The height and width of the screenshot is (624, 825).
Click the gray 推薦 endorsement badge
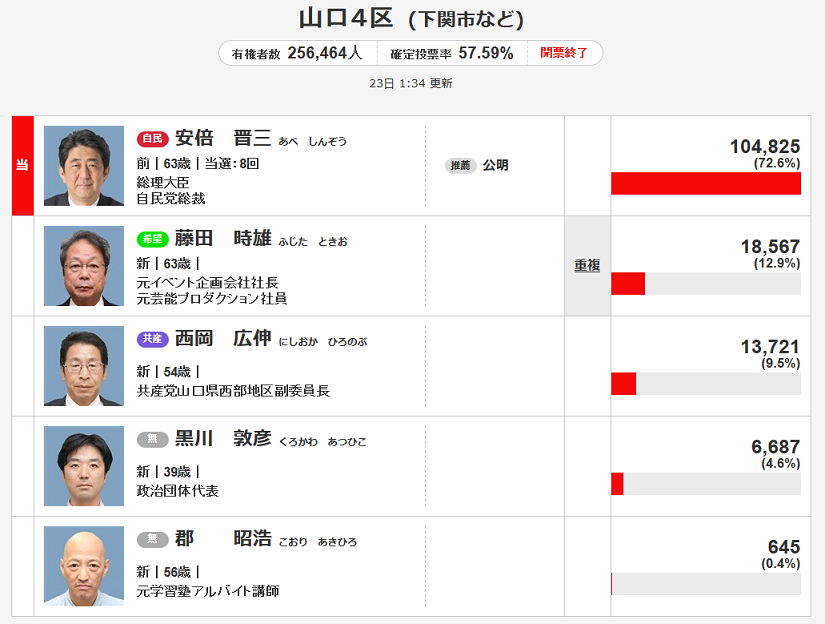pos(460,165)
